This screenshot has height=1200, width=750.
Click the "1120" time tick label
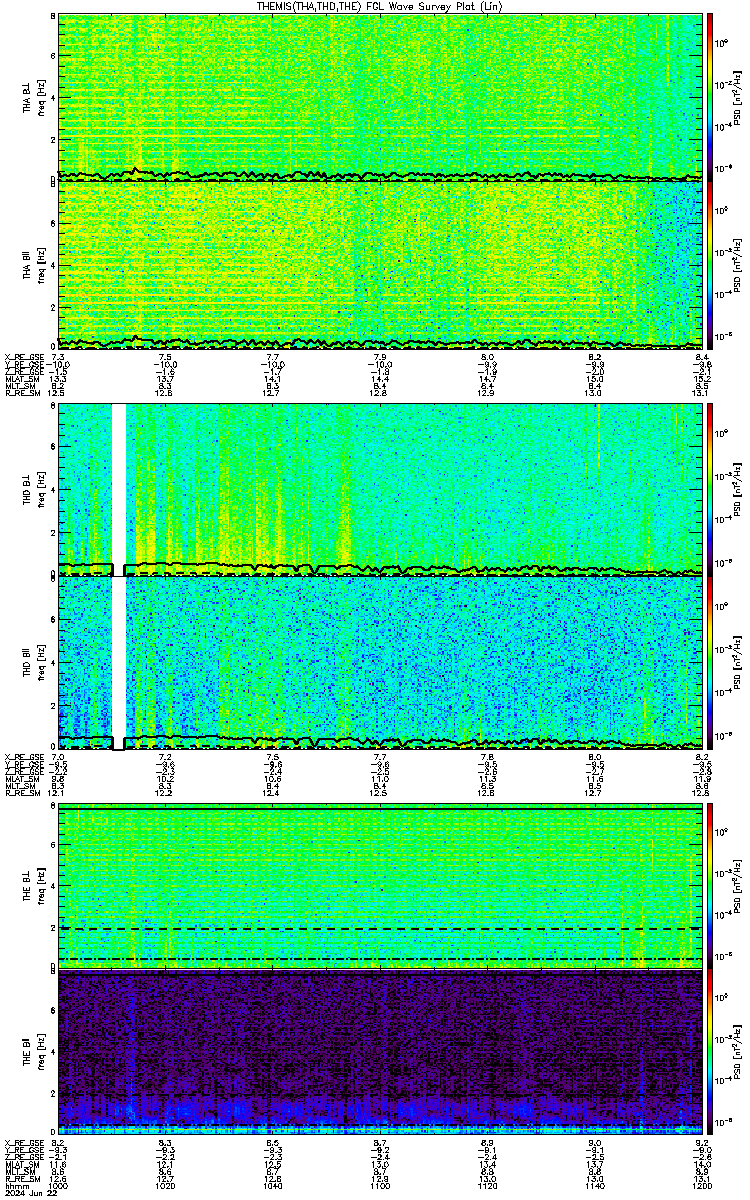coord(488,1186)
